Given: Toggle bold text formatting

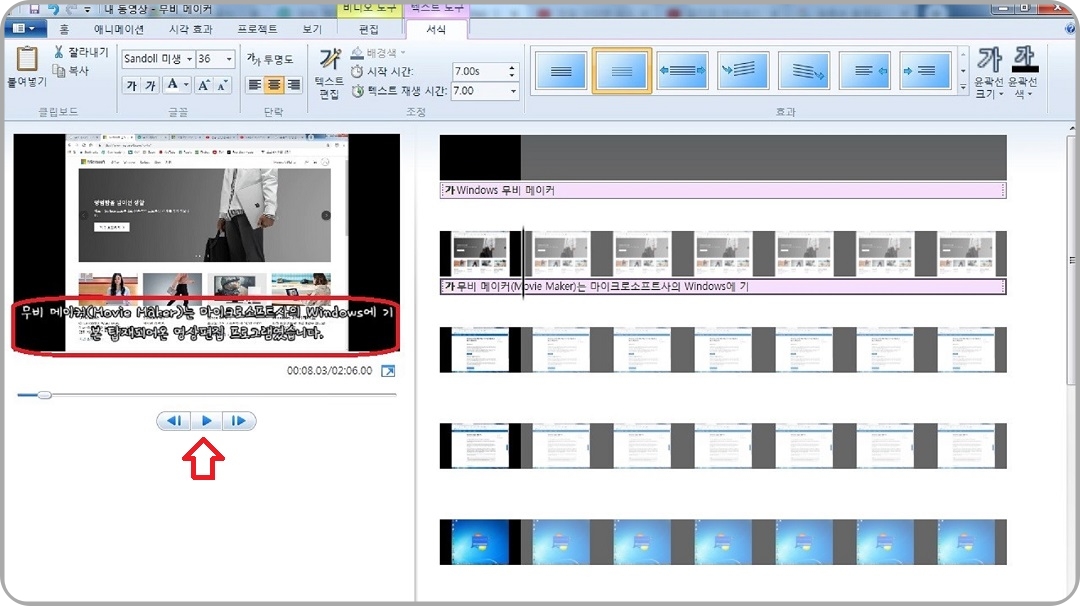Looking at the screenshot, I should click(x=132, y=85).
